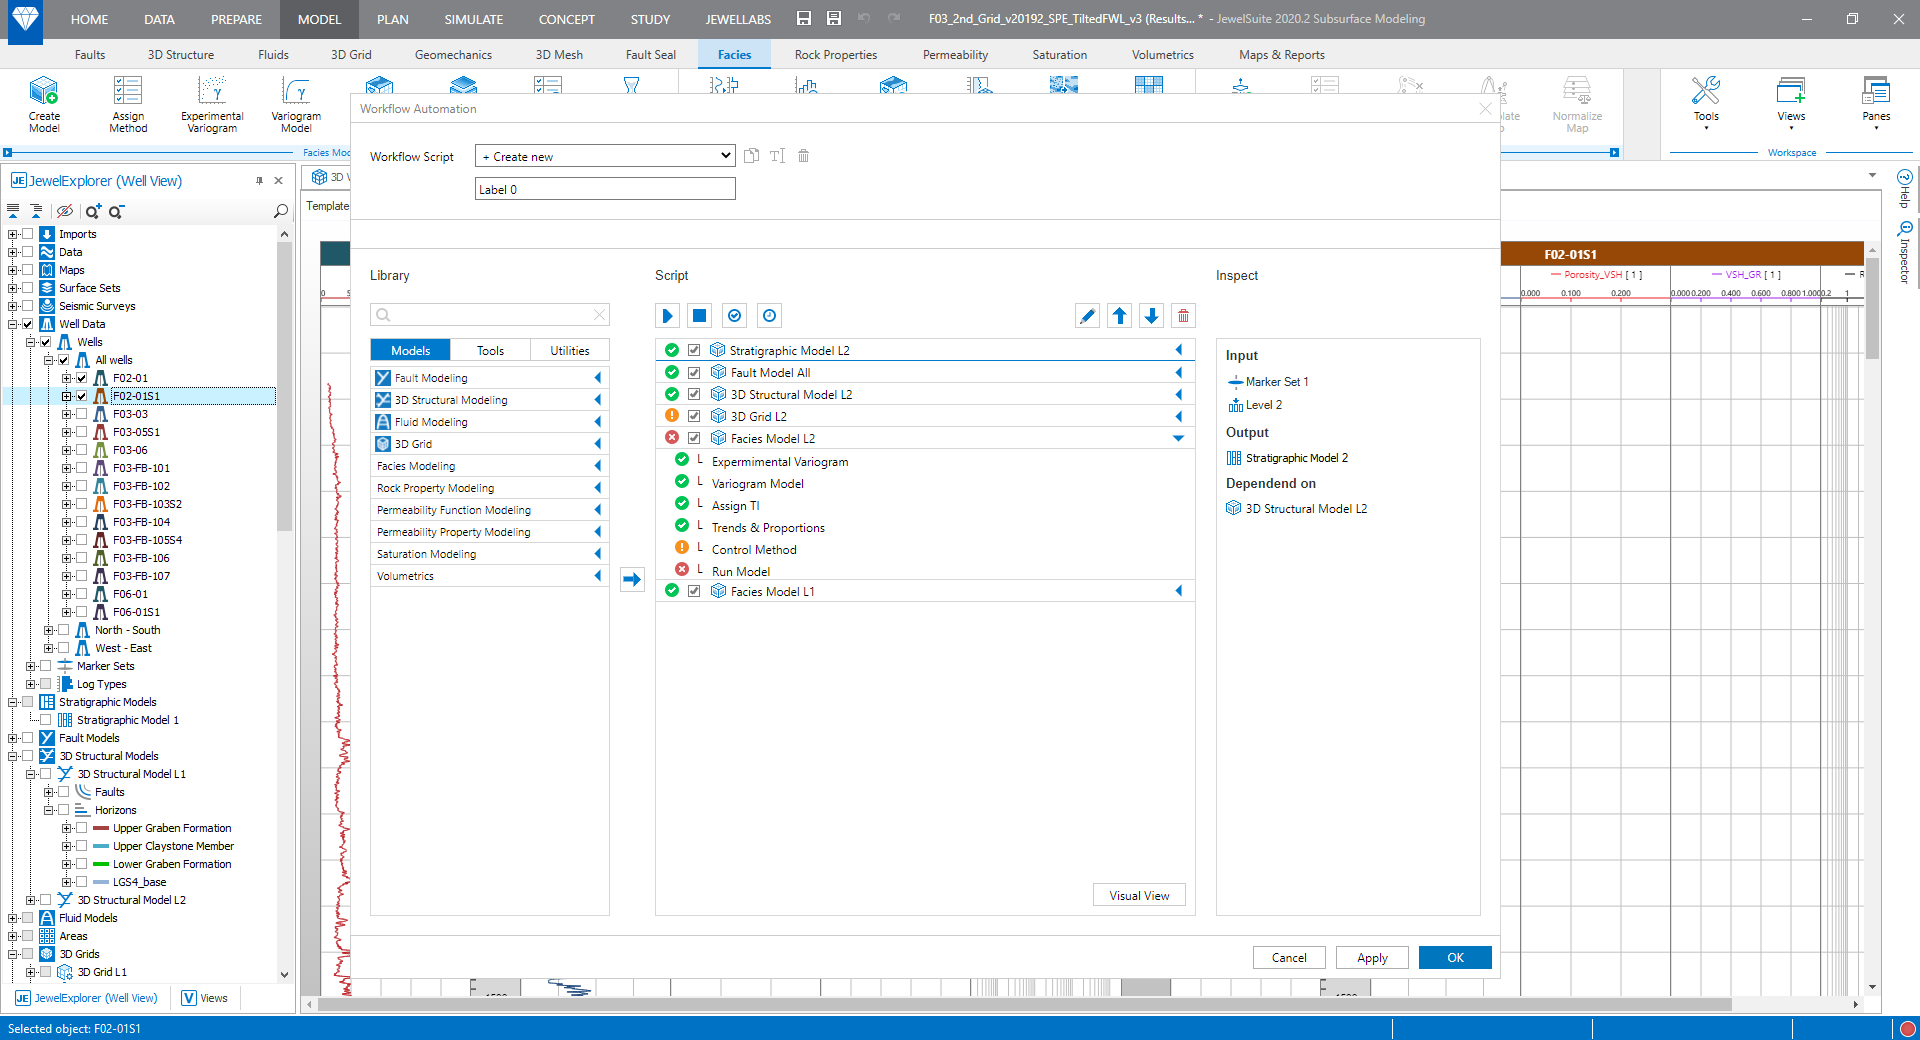This screenshot has width=1920, height=1040.
Task: Expand the Fluid Models tree node
Action: coord(12,918)
